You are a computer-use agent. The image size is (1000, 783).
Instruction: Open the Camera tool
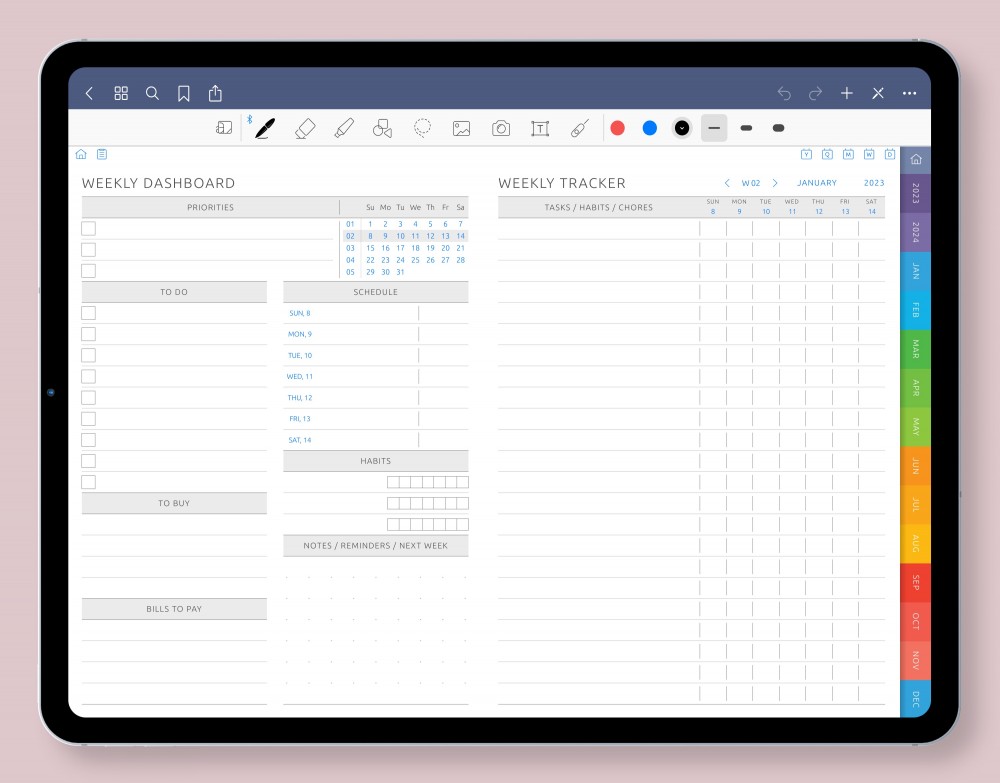501,129
